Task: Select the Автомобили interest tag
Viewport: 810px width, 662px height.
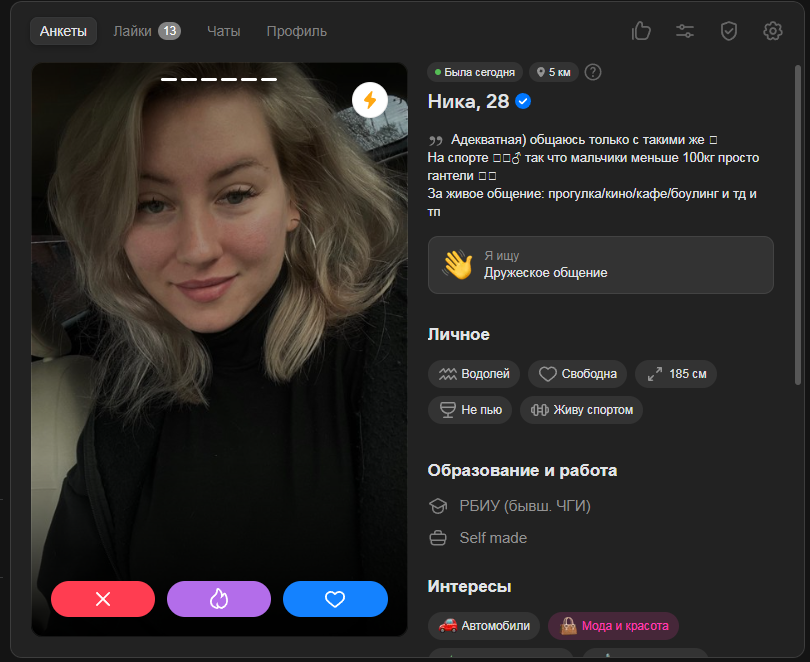Action: pos(484,626)
